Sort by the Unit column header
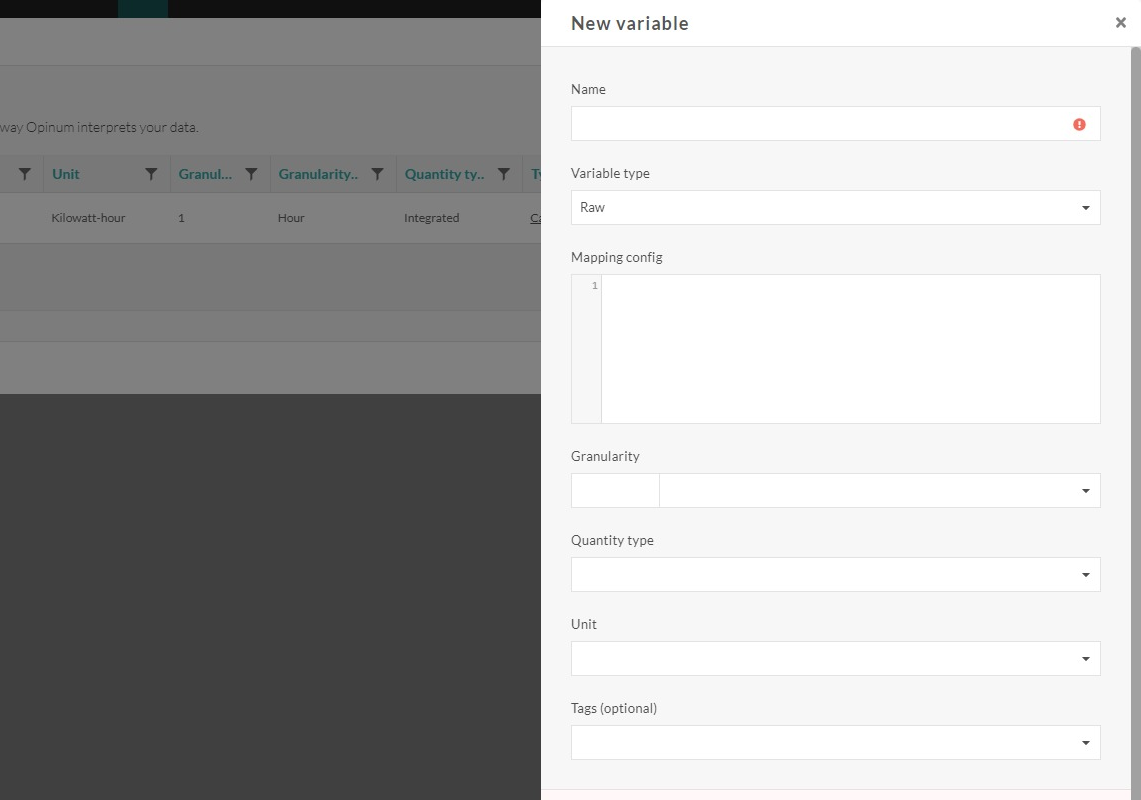The image size is (1141, 800). tap(66, 174)
